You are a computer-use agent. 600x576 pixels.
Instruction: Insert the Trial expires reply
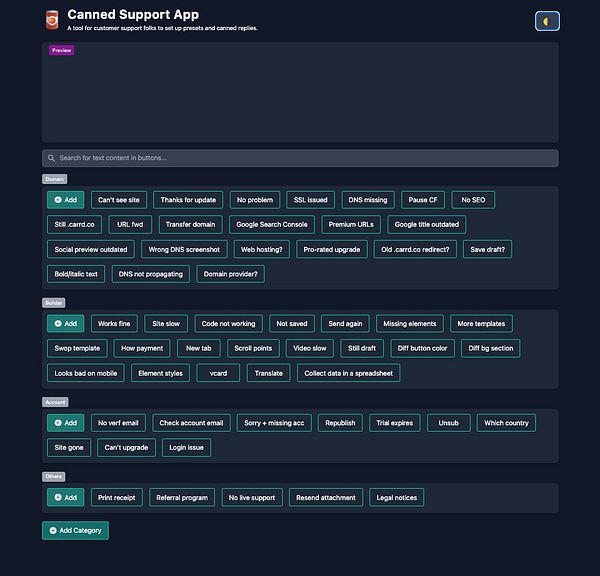tap(395, 423)
